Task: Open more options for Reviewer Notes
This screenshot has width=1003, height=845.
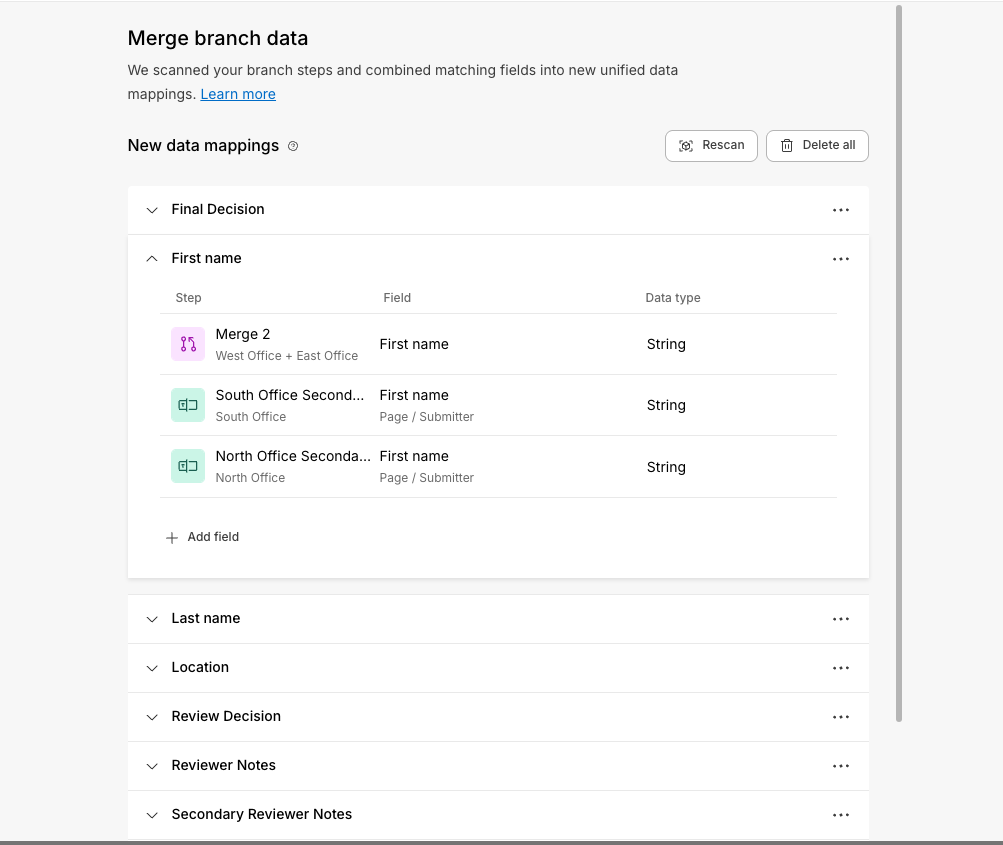Action: pos(841,766)
